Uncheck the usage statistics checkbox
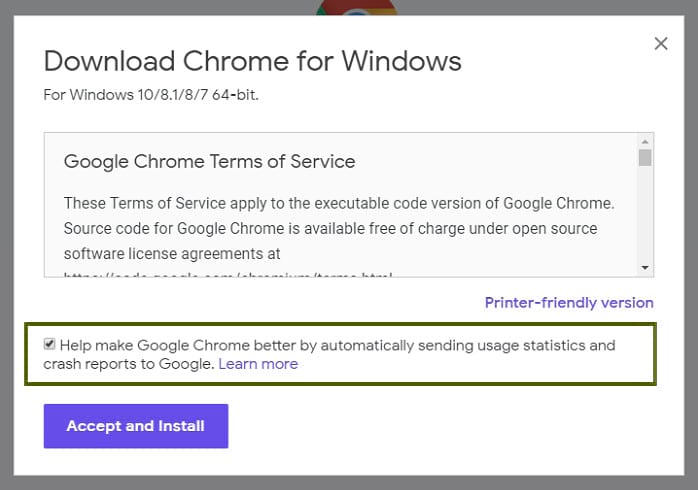 pos(49,344)
